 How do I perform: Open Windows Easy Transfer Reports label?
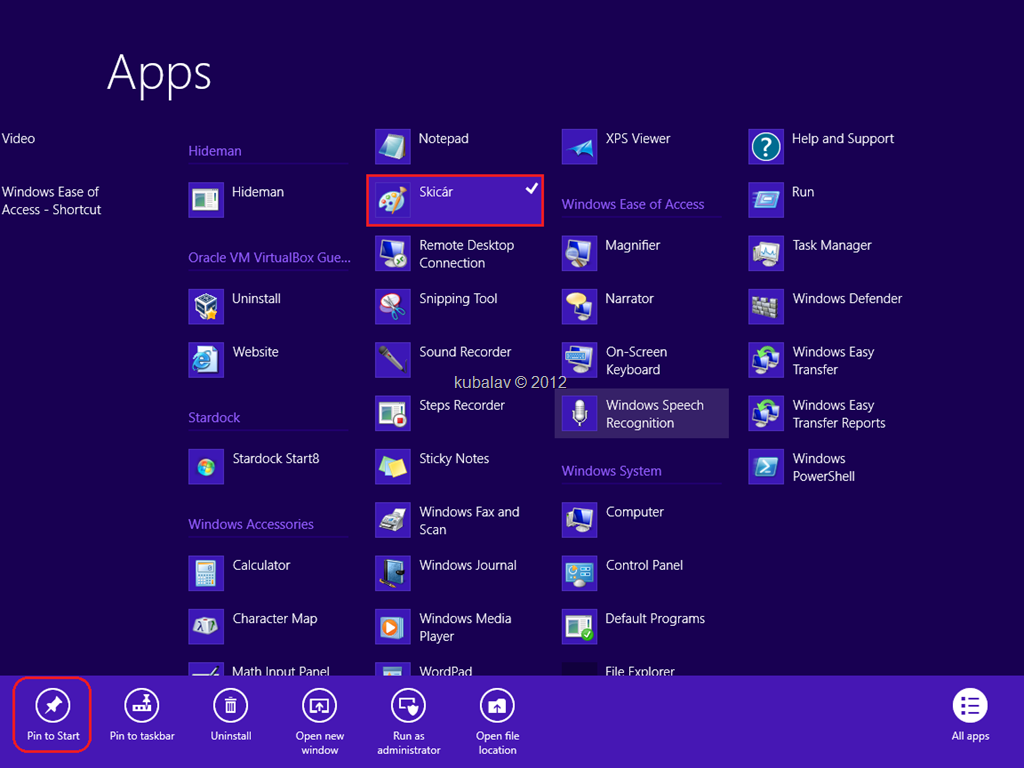(839, 414)
